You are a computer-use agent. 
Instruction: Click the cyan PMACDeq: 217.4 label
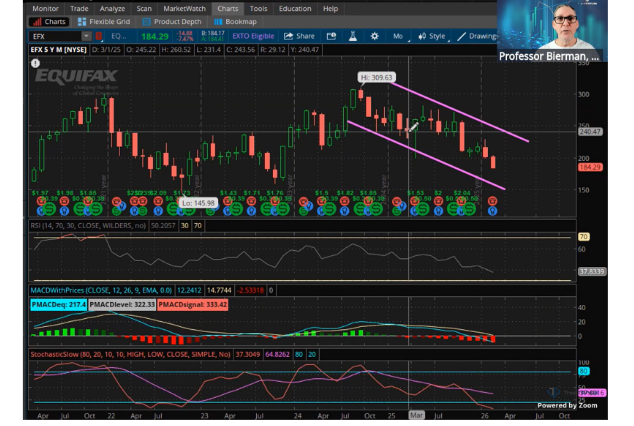coord(58,304)
